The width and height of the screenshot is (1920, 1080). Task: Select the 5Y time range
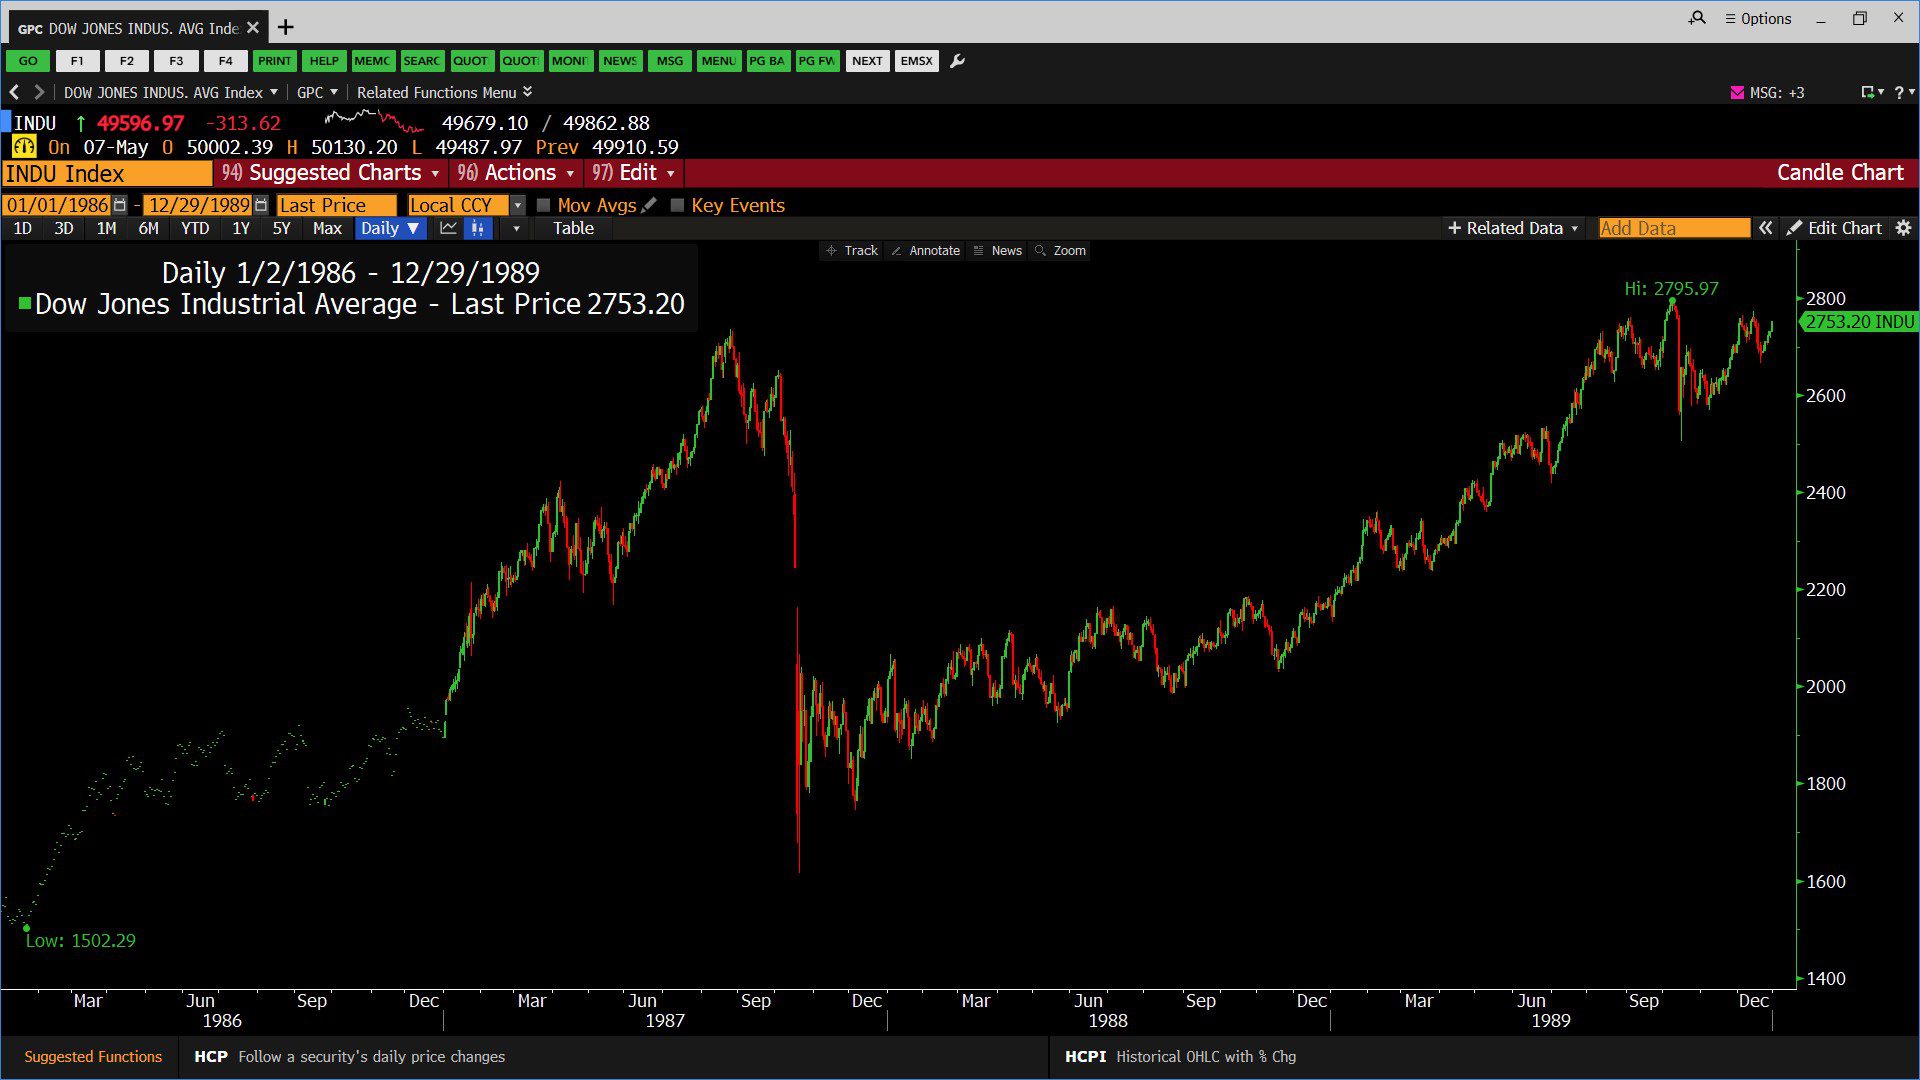click(x=282, y=228)
